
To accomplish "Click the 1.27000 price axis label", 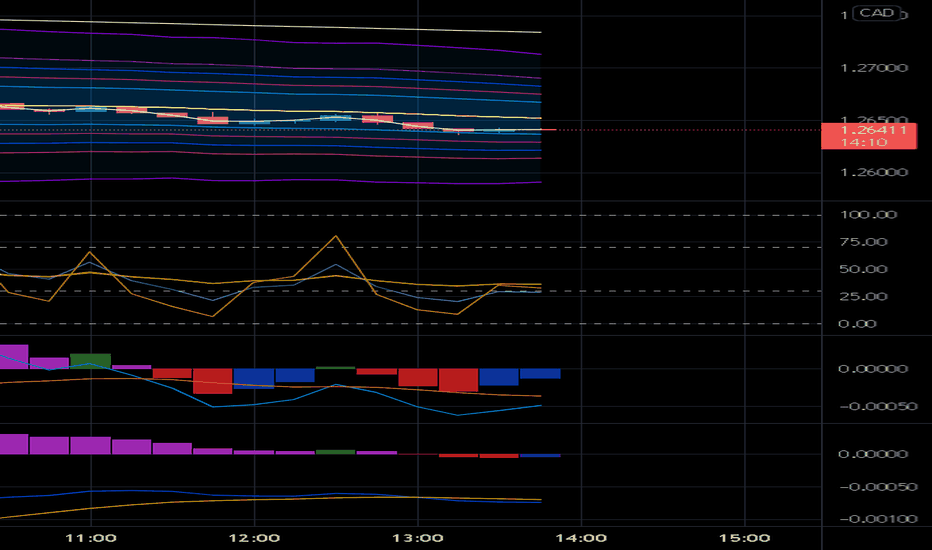I will pyautogui.click(x=874, y=68).
